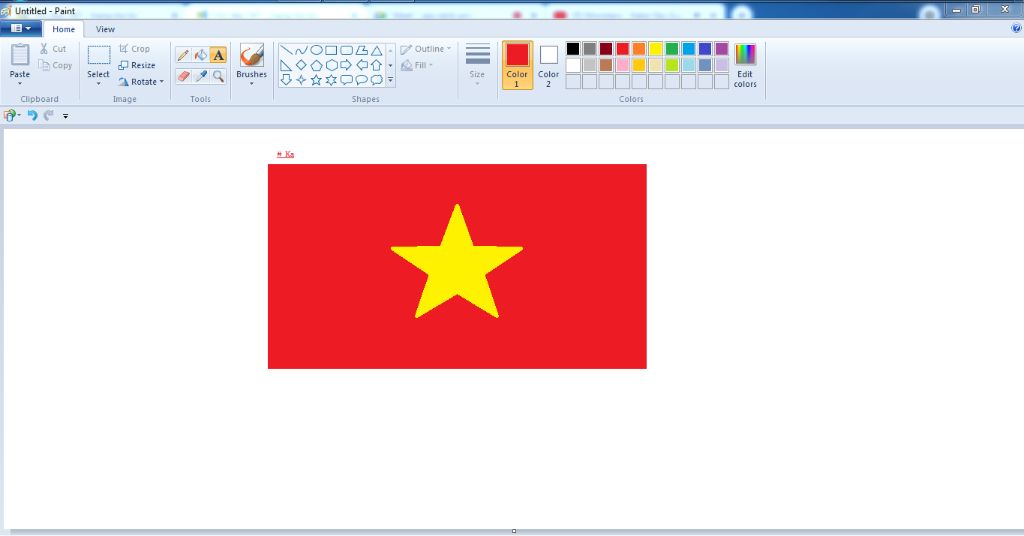The height and width of the screenshot is (536, 1024).
Task: Open the Paint file menu button
Action: coord(21,29)
